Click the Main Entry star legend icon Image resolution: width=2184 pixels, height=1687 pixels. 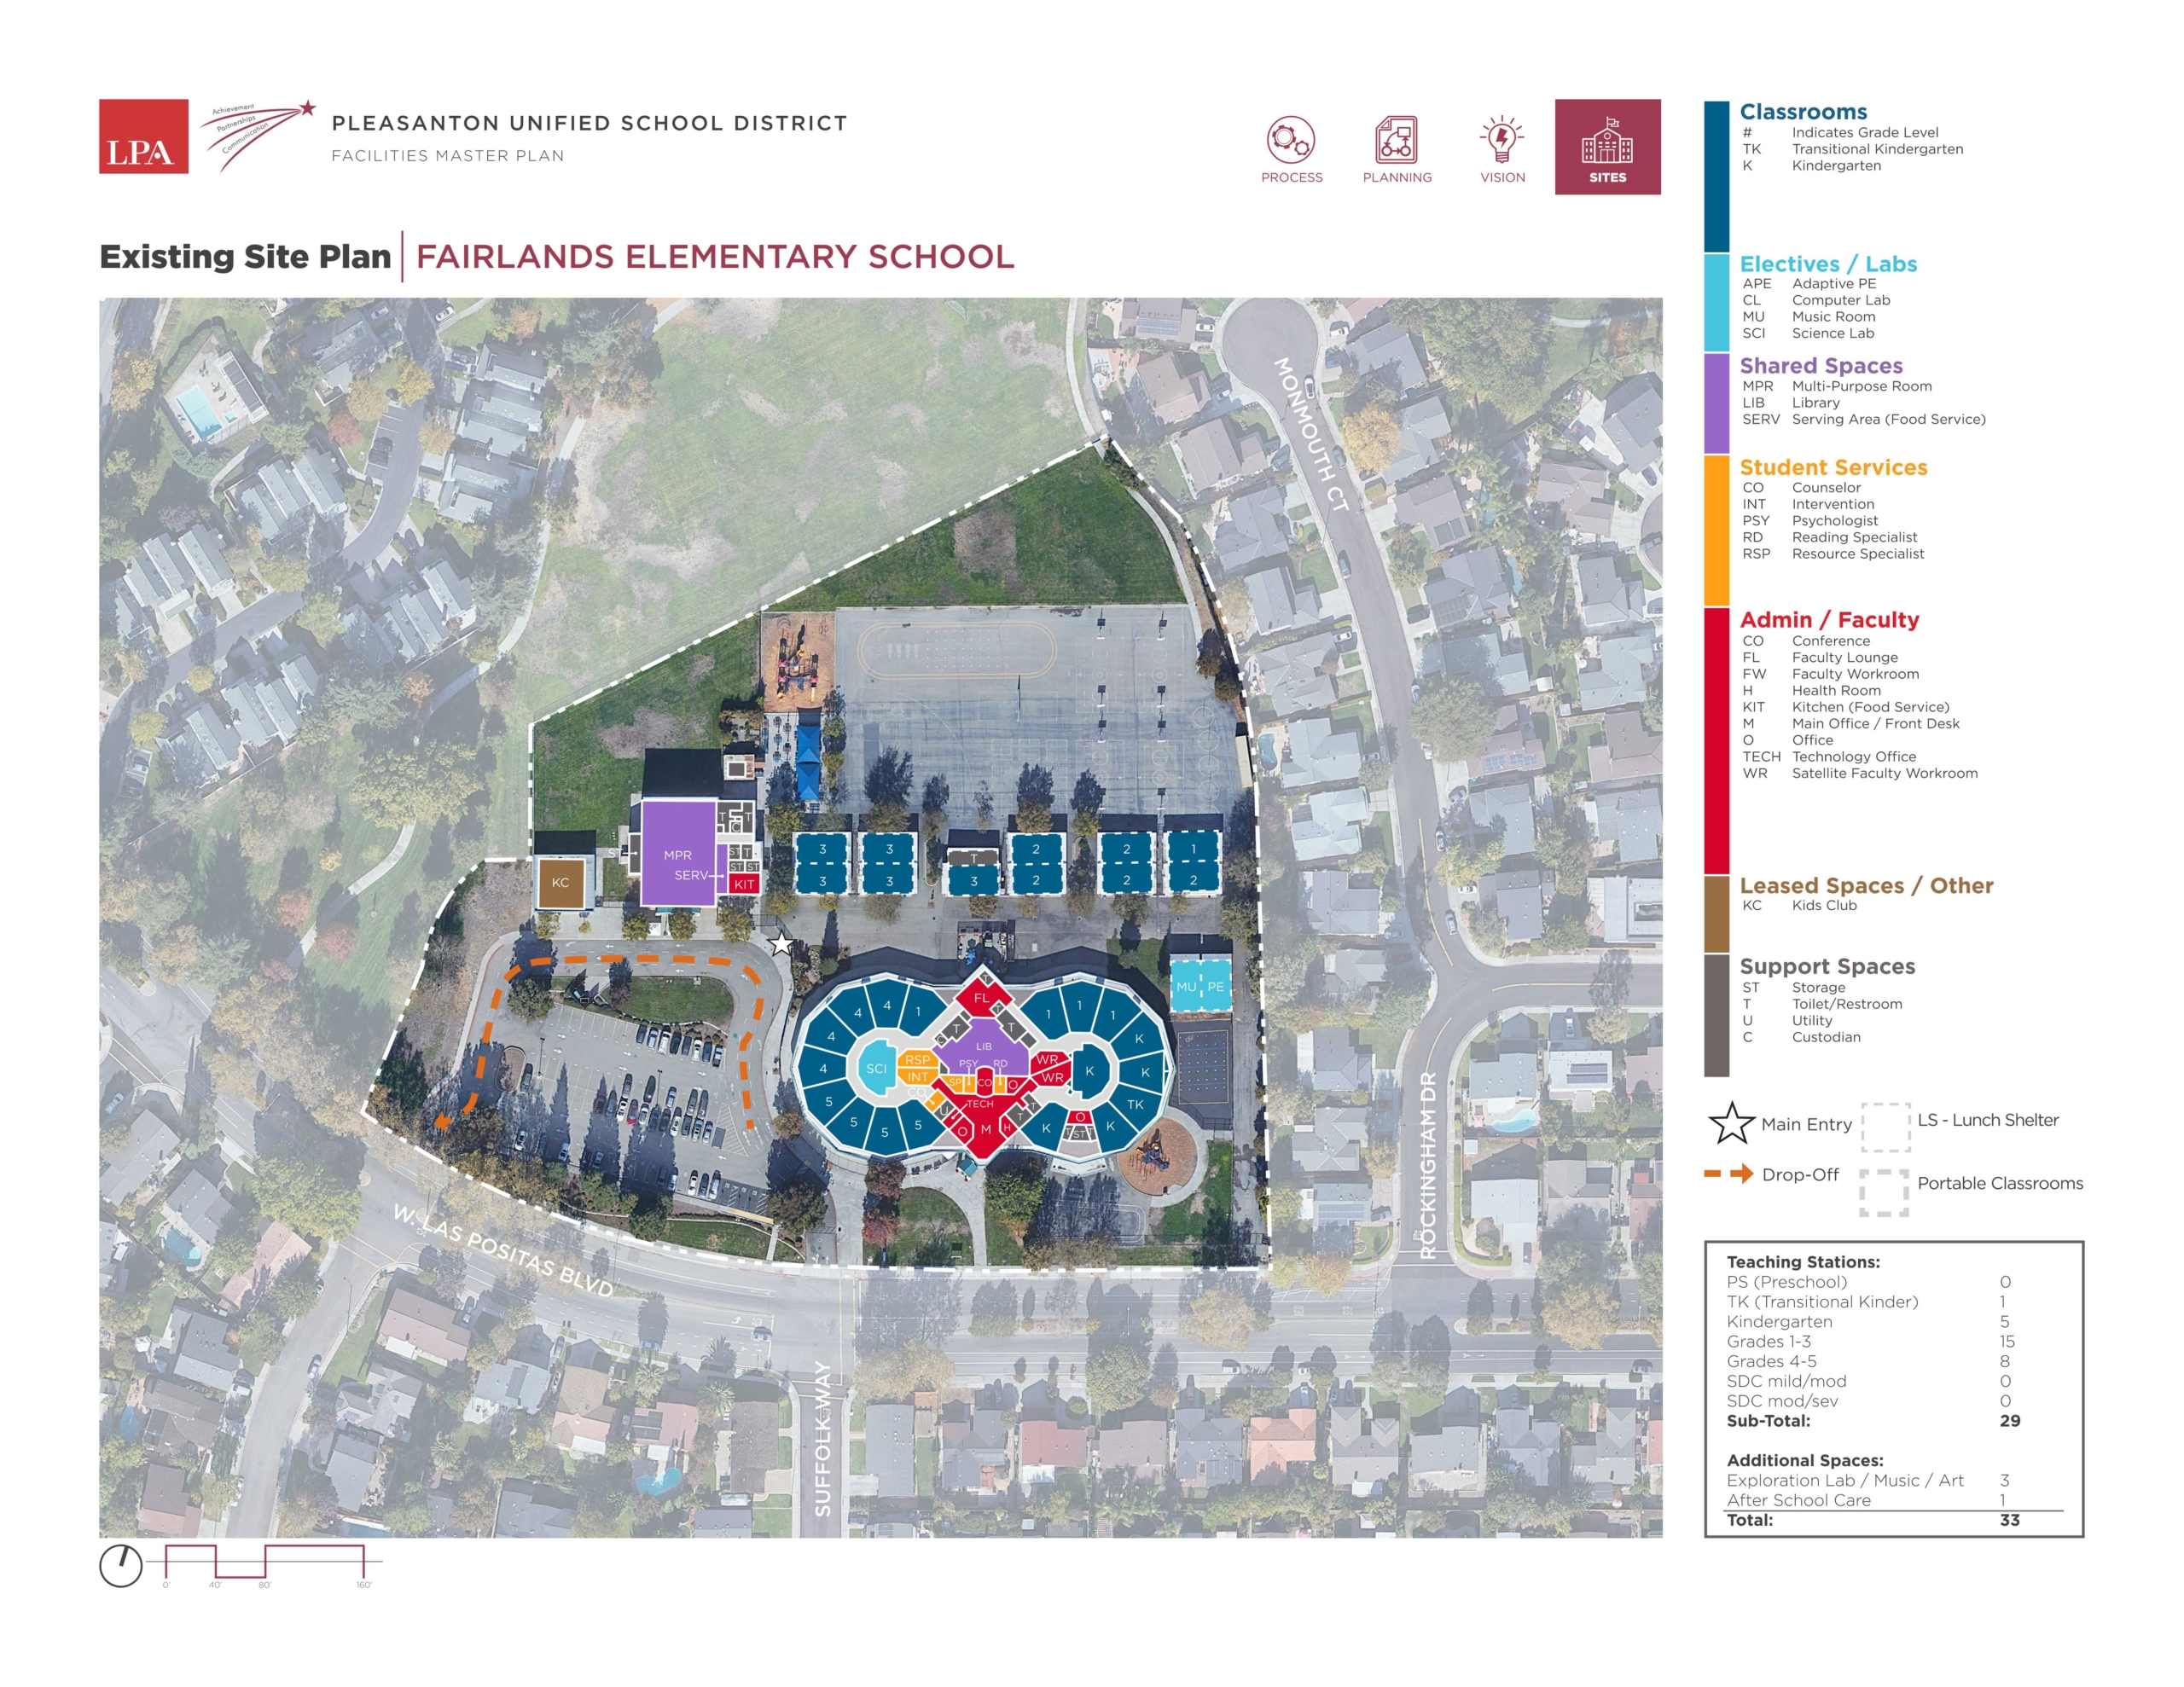point(1731,1123)
